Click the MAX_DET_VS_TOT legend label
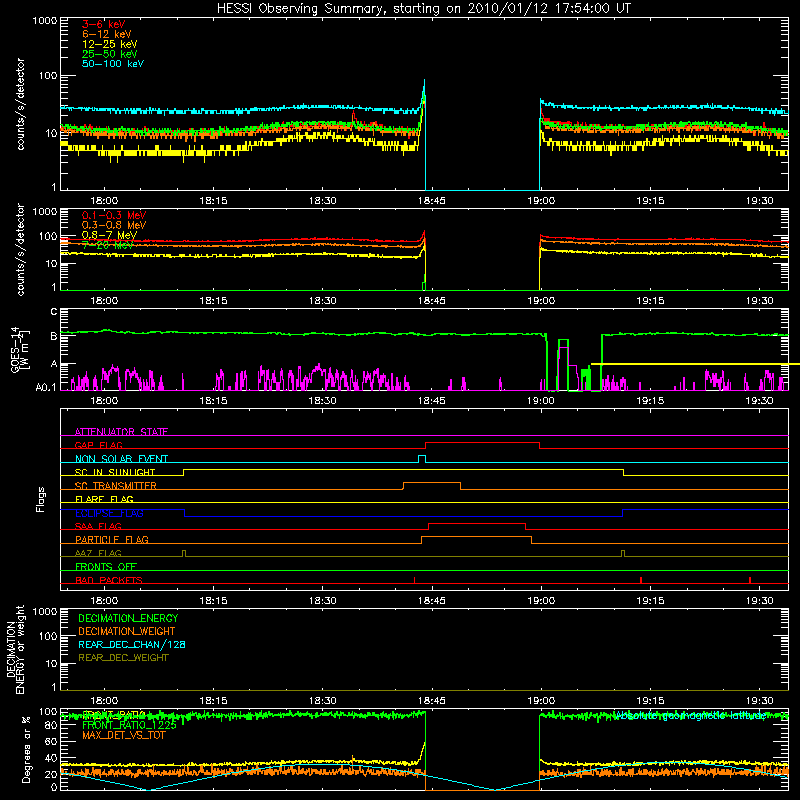Screen dimensions: 800x800 coord(123,735)
